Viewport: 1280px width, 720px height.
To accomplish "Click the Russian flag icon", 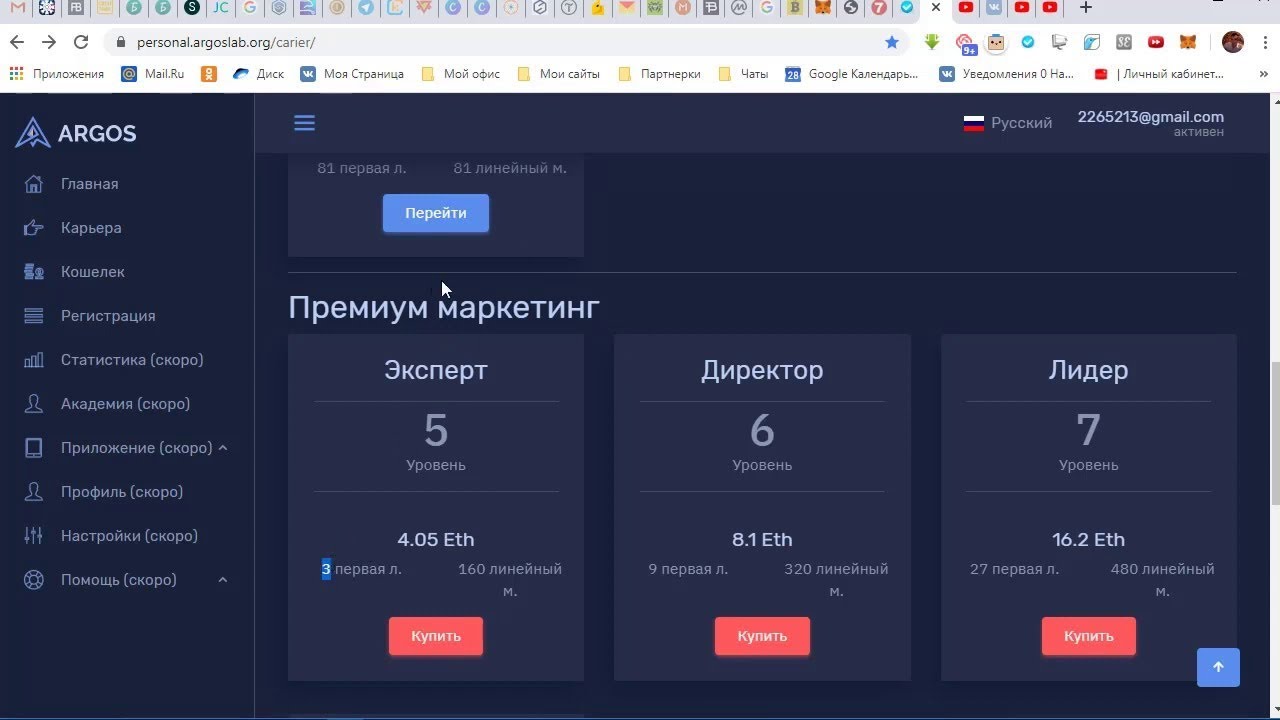I will pyautogui.click(x=973, y=123).
